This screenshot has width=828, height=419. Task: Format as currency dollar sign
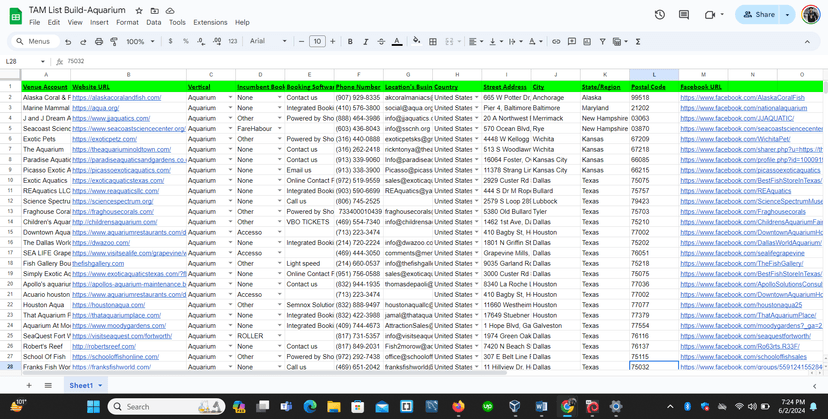[170, 41]
